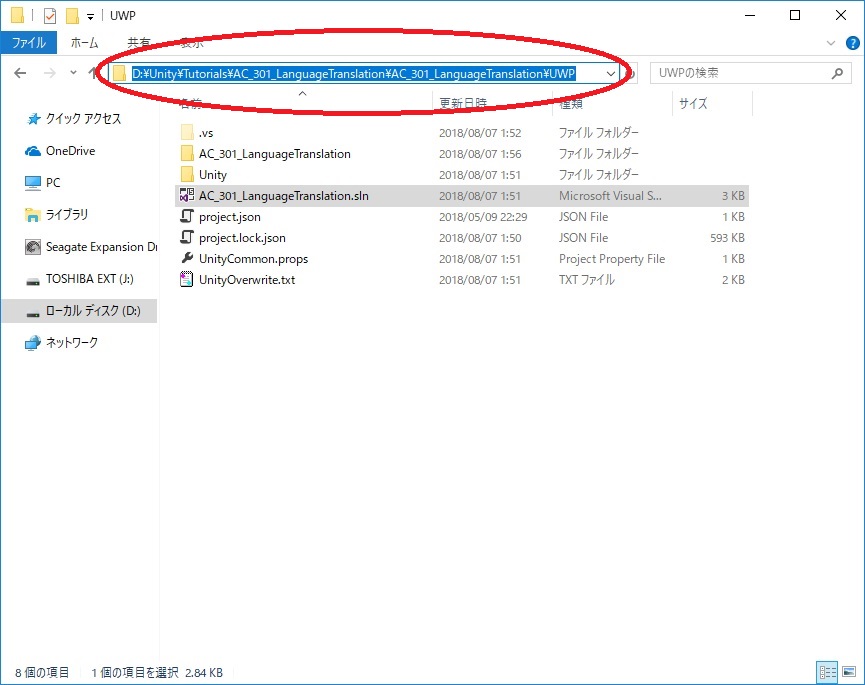Switch to details view icon in status bar
This screenshot has width=865, height=685.
(827, 672)
